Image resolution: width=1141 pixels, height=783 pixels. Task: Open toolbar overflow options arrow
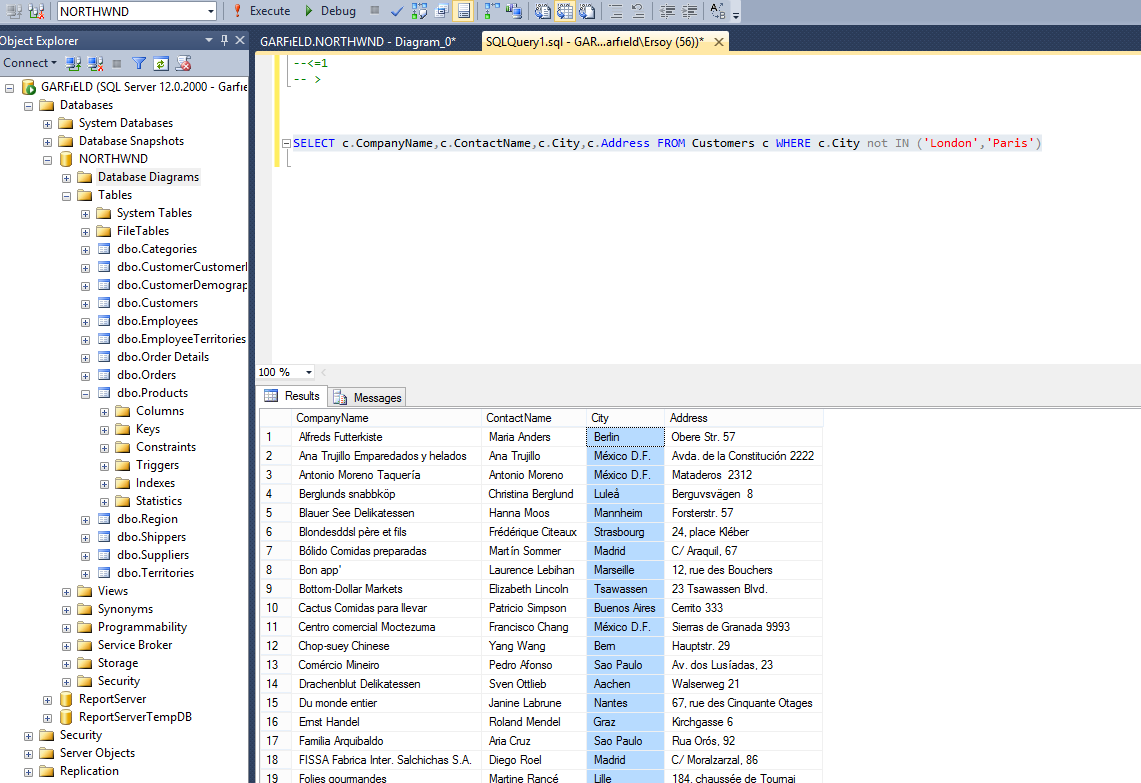(736, 14)
